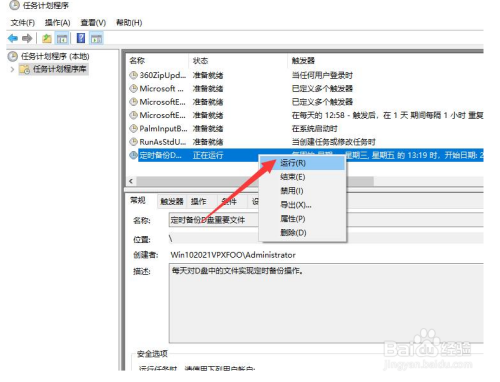Click the 正在运行 status cell

[208, 155]
